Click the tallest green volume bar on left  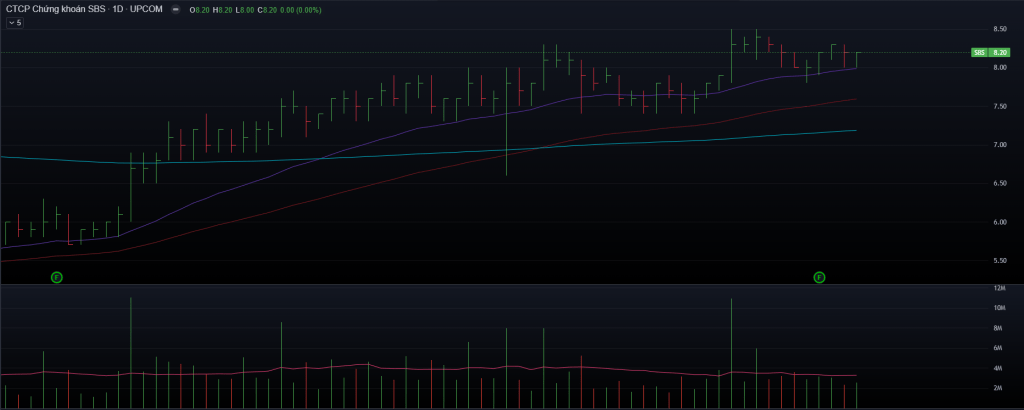[130, 350]
